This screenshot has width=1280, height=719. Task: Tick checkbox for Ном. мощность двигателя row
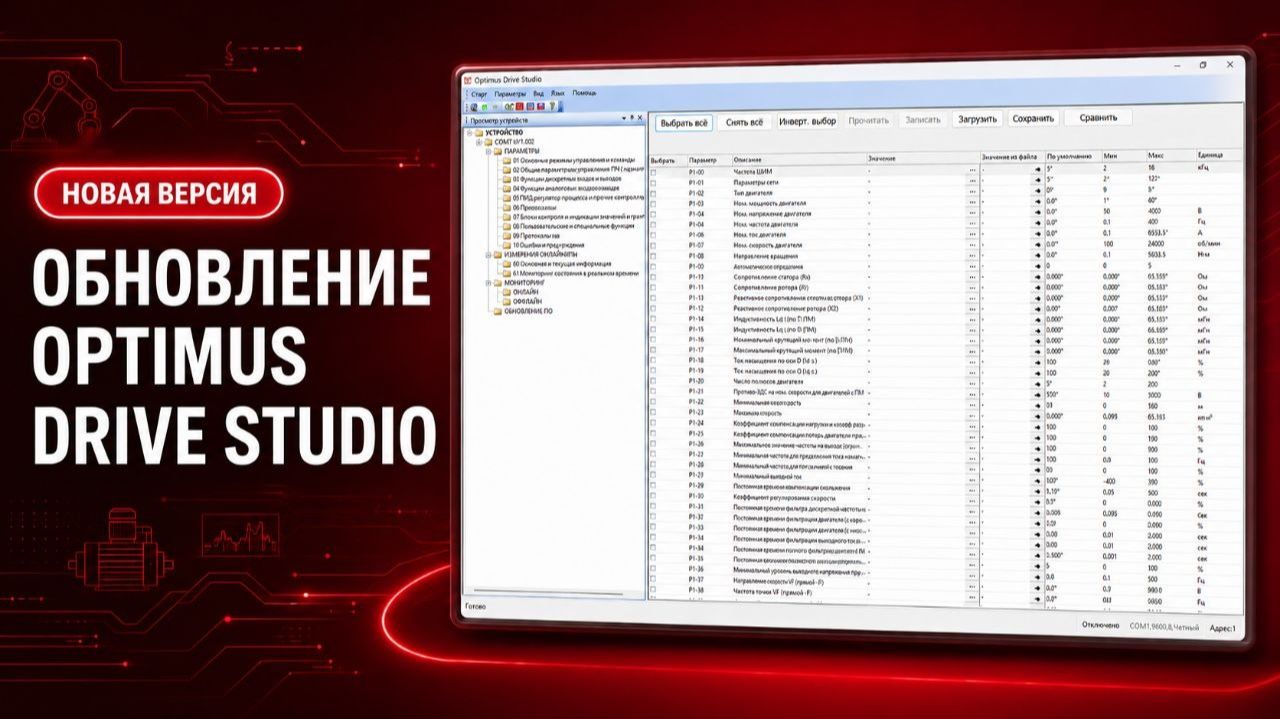[654, 203]
